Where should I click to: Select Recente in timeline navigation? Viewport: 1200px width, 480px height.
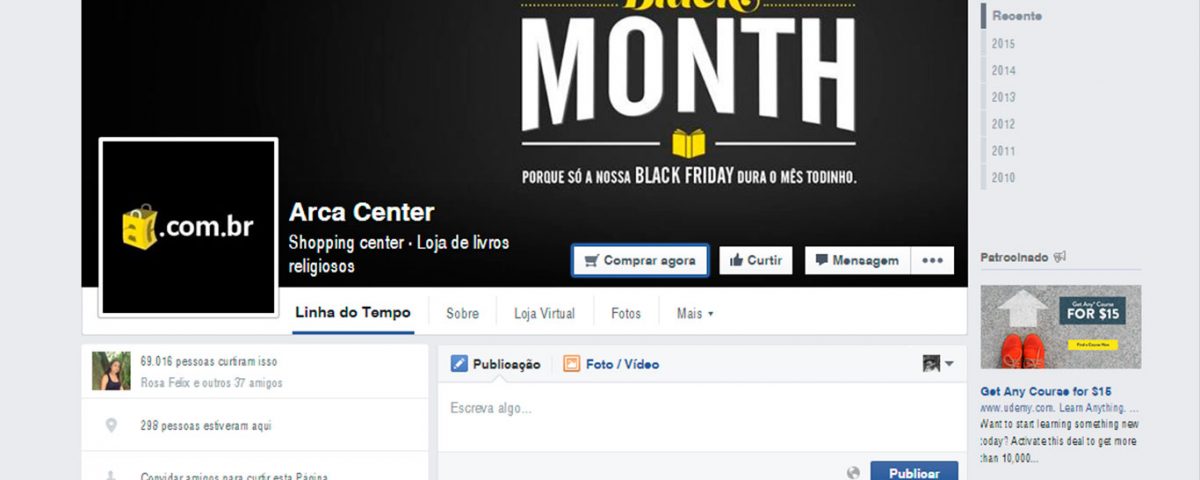[1016, 16]
